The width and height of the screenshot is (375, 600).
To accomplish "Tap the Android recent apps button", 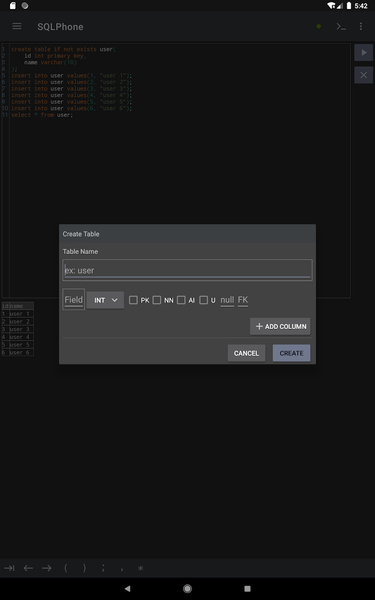I will 248,589.
